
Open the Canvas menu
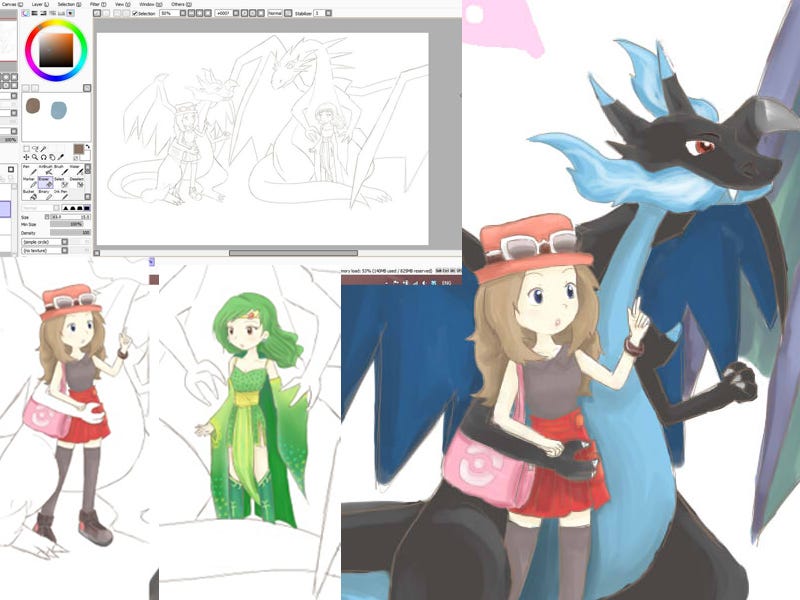(x=12, y=4)
